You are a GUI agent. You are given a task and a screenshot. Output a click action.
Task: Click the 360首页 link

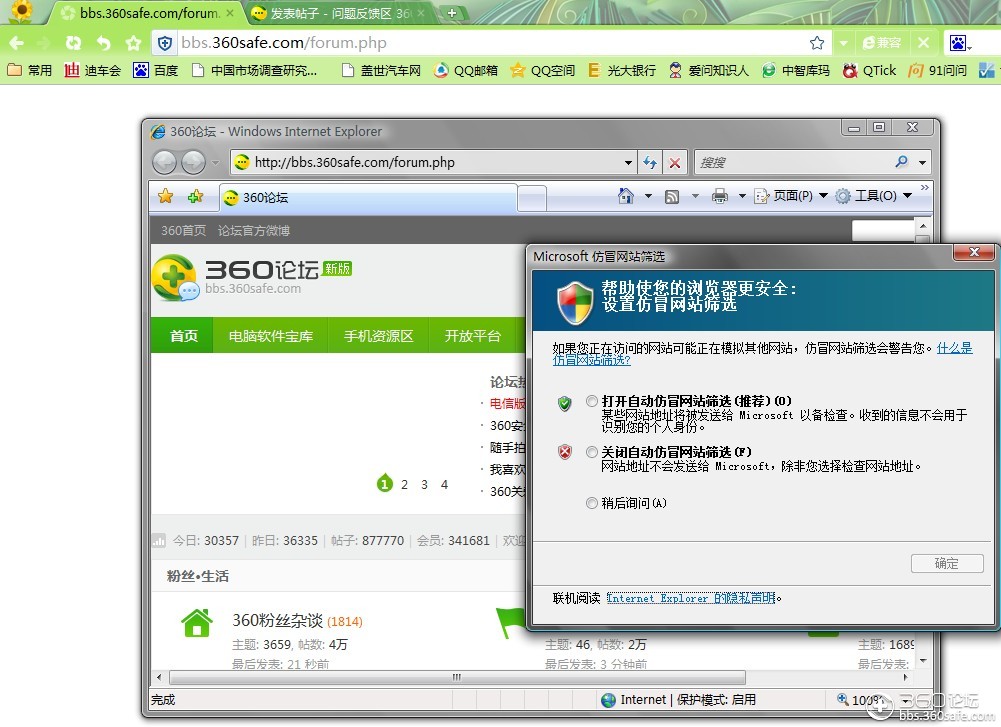(183, 230)
